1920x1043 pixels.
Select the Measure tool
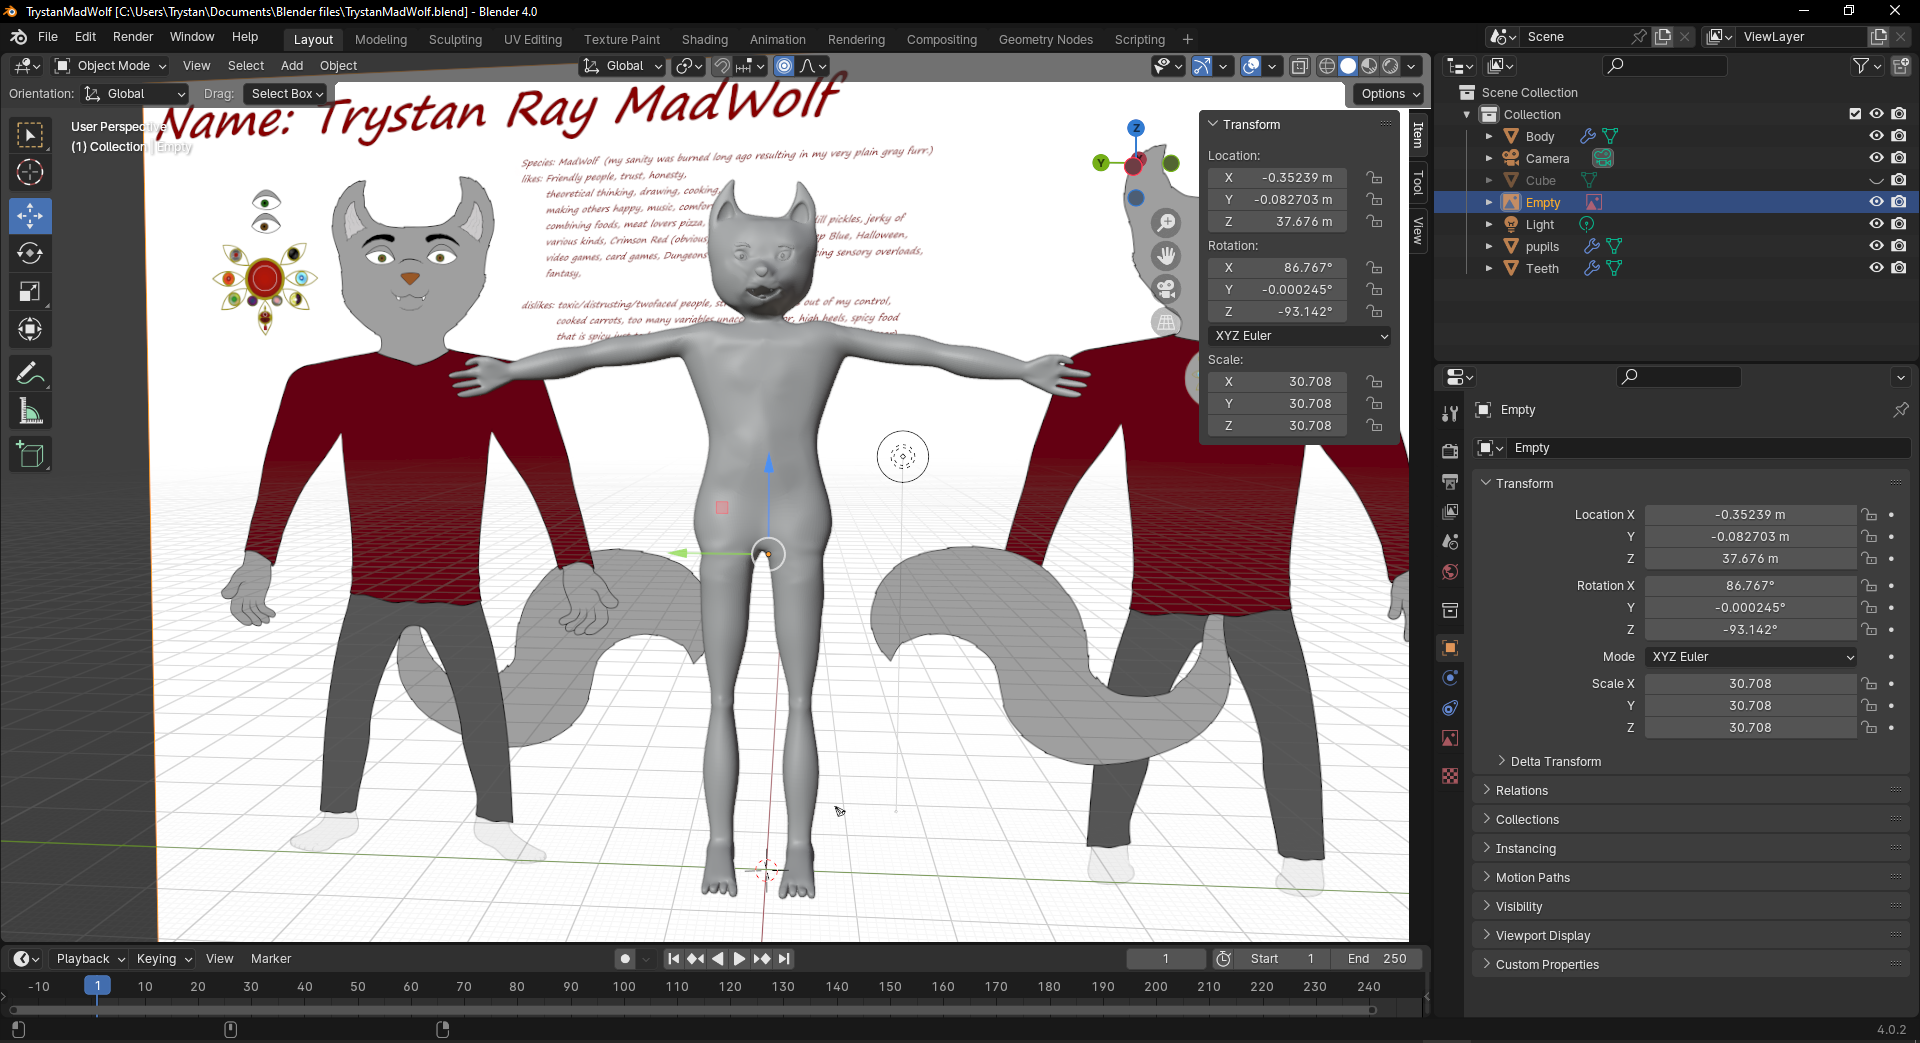(x=30, y=412)
